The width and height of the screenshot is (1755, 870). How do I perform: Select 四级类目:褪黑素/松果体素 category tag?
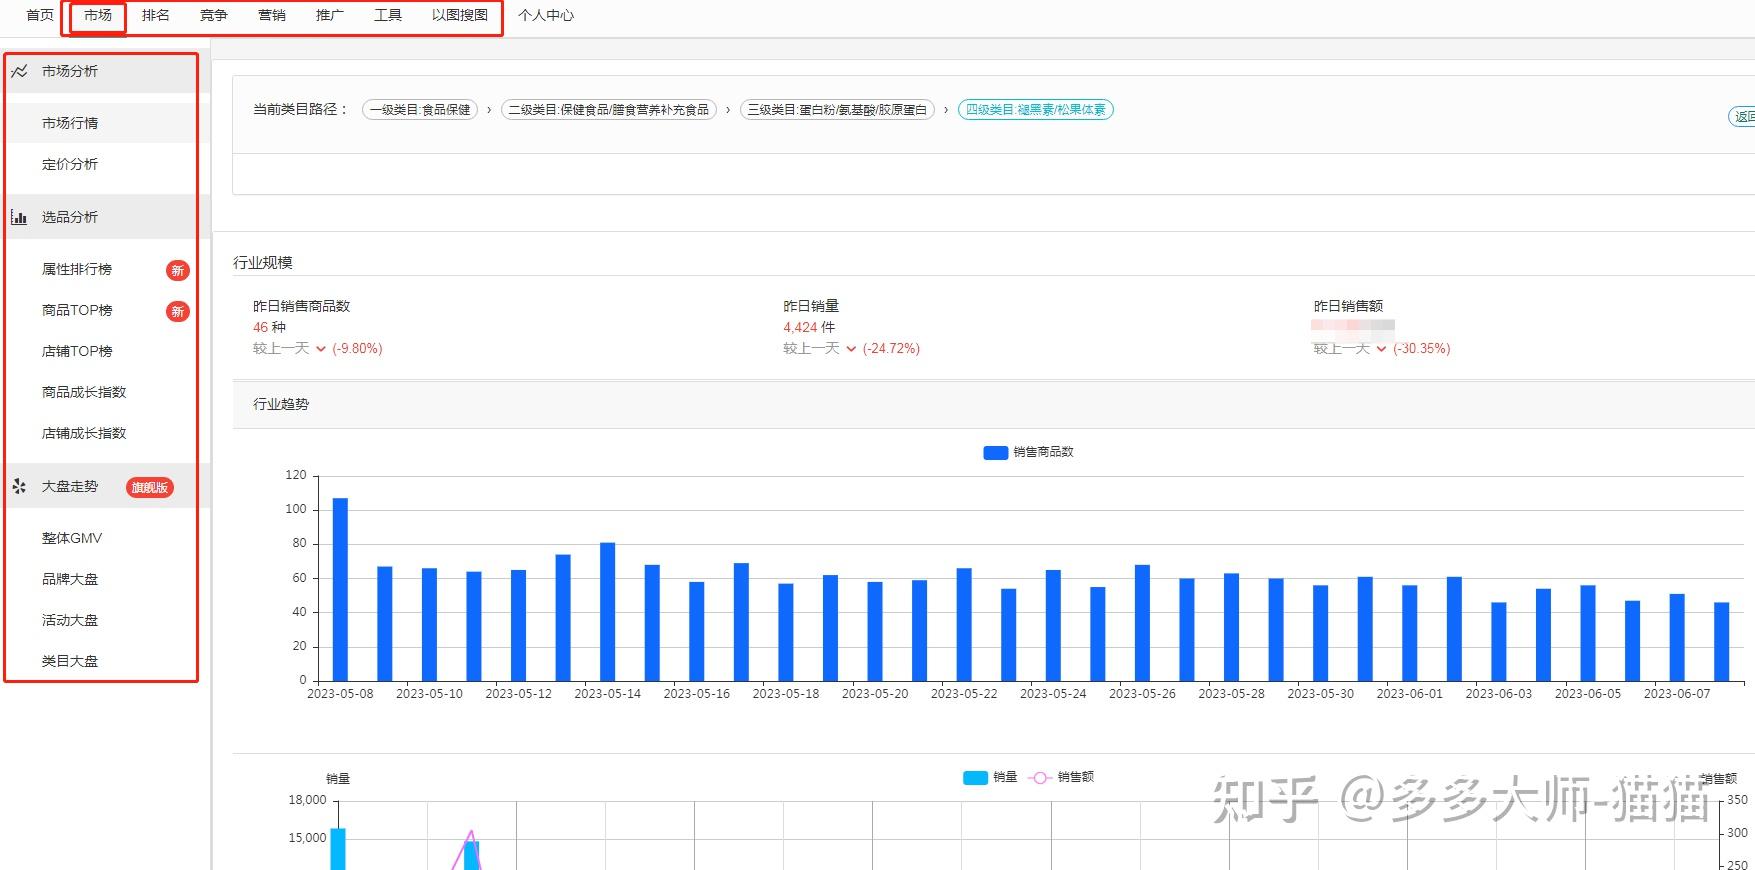[1035, 110]
